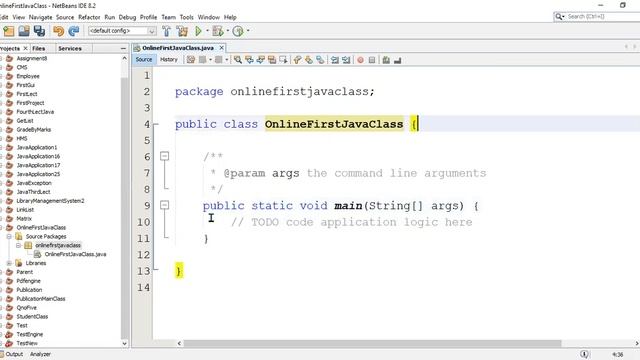
Task: Click the Find Previous Occurrence icon
Action: click(x=249, y=60)
